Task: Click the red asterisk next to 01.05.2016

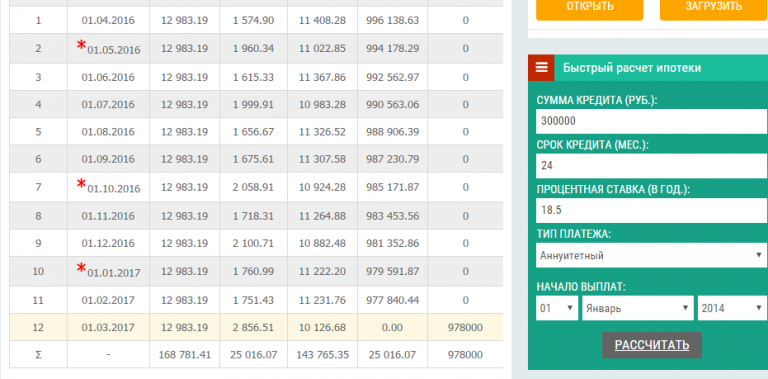Action: (x=81, y=46)
